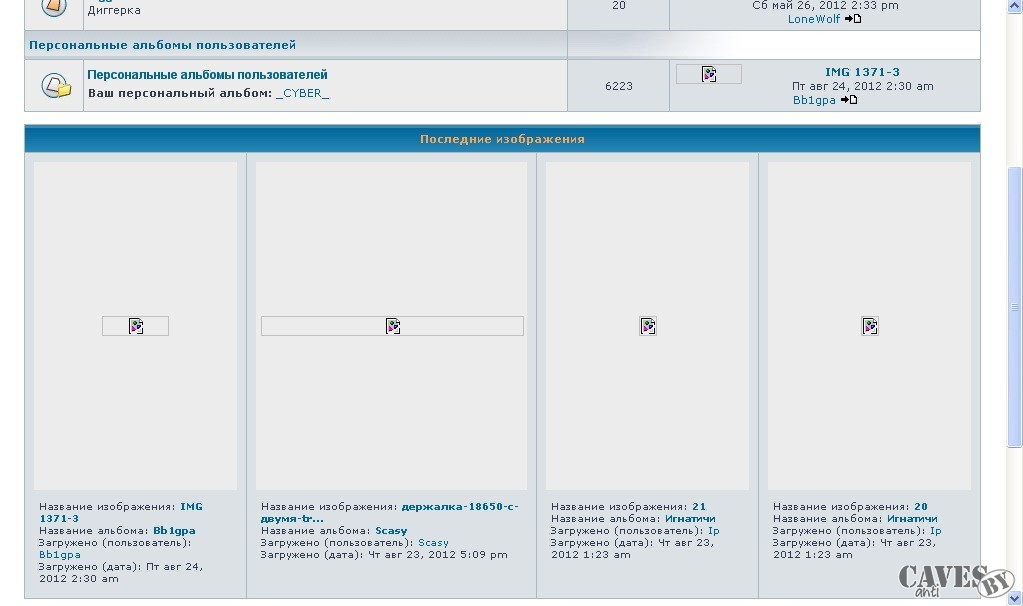Open the personal albums folder icon
The image size is (1023, 606).
[55, 85]
